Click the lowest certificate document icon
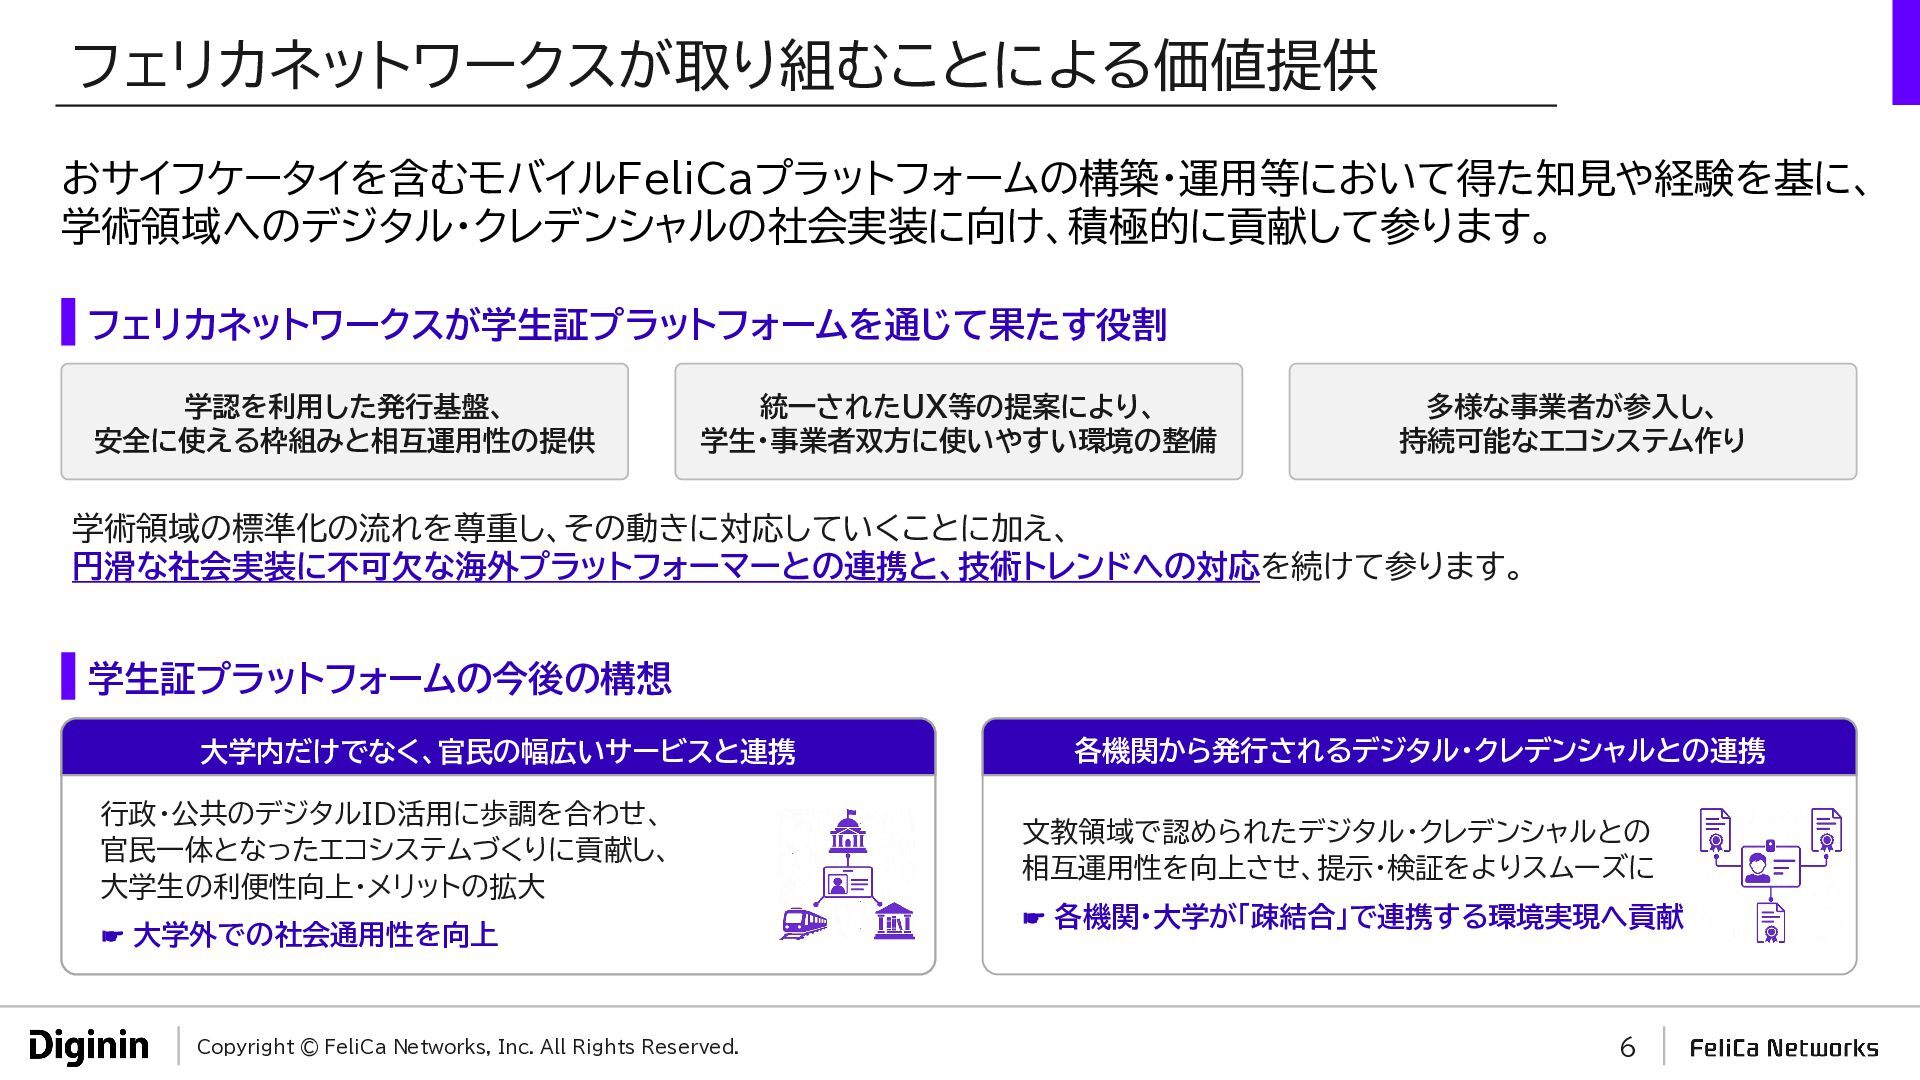The height and width of the screenshot is (1080, 1920). pyautogui.click(x=1771, y=921)
